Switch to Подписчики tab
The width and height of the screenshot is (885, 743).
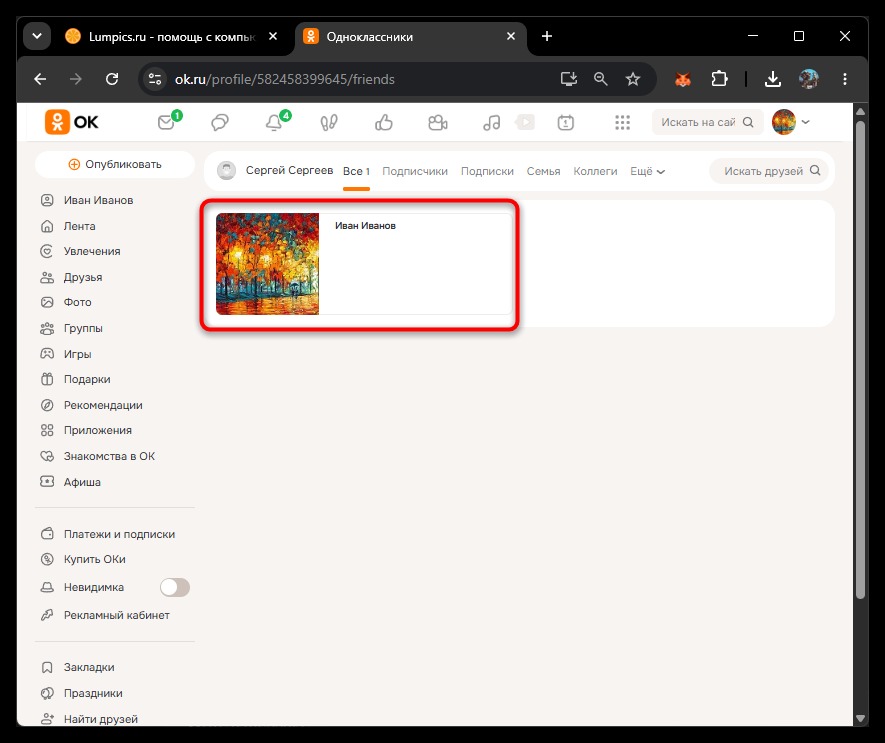(x=415, y=171)
